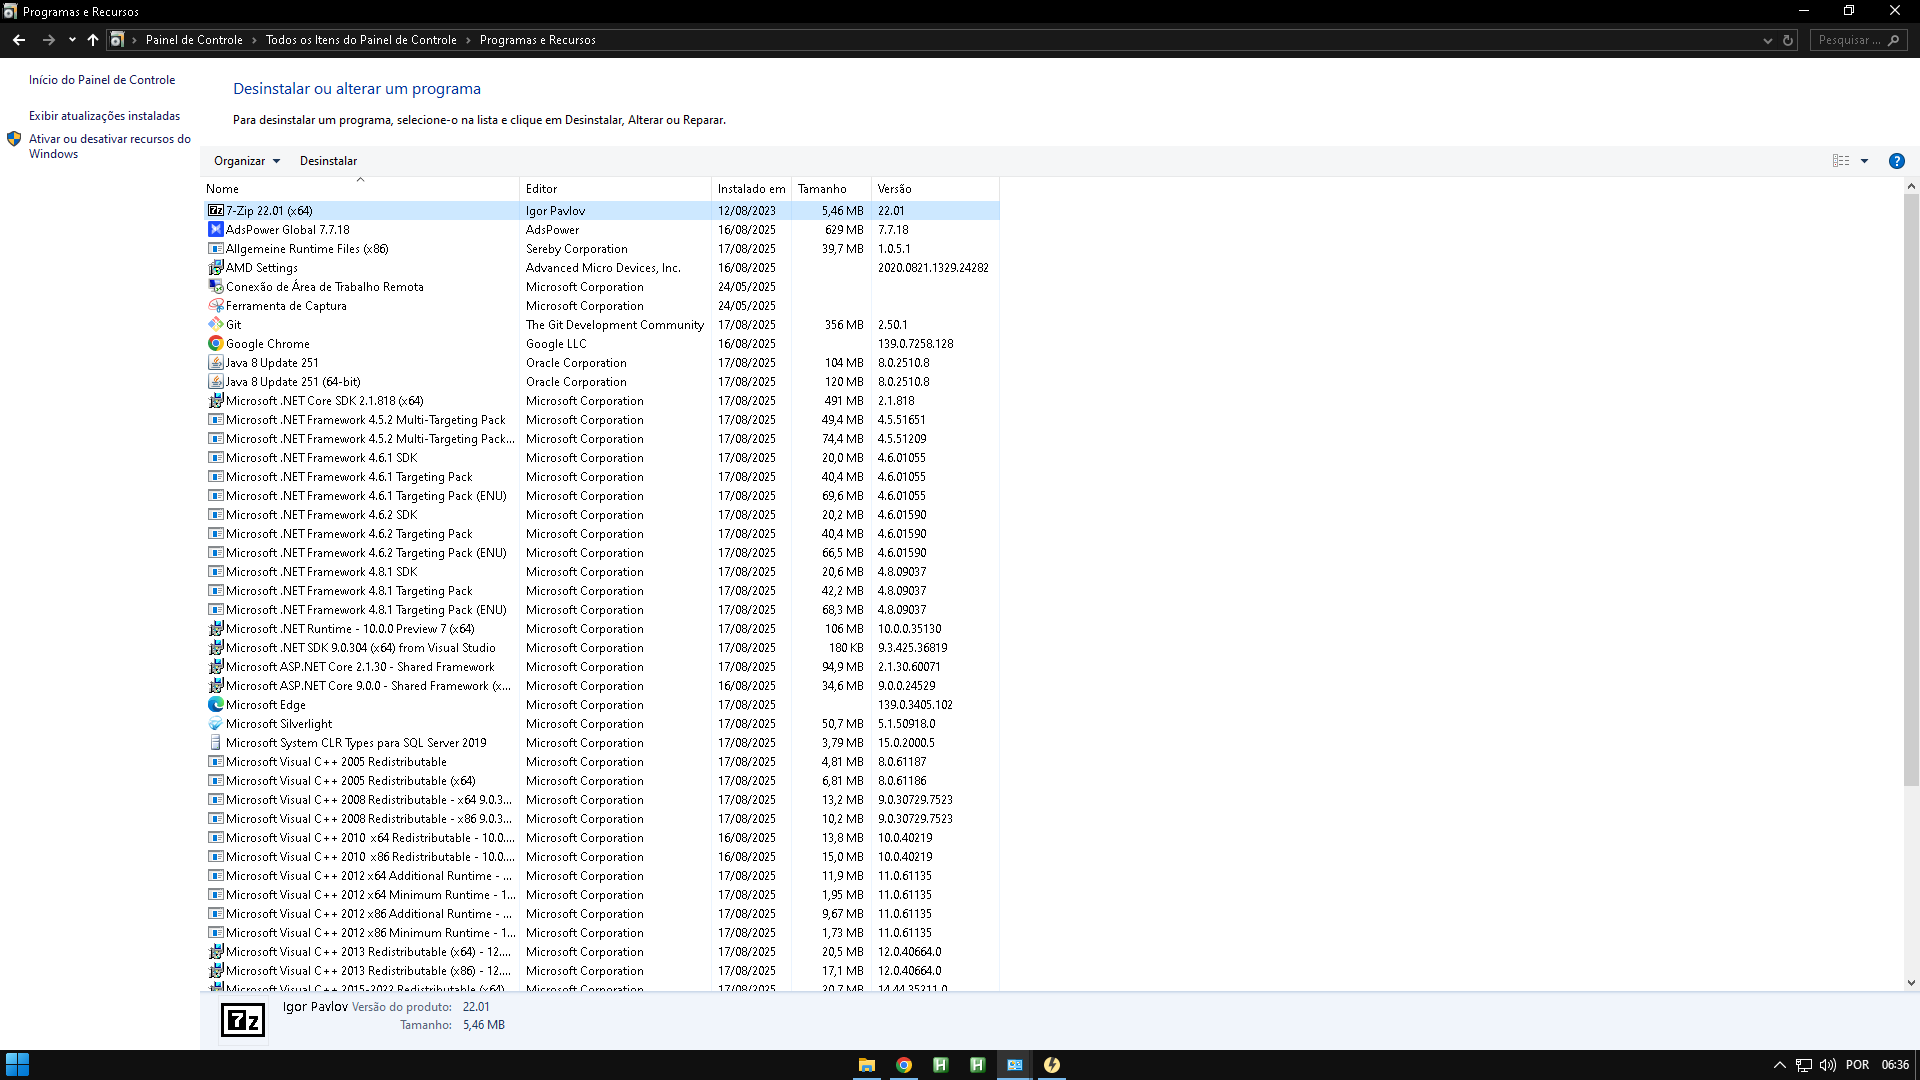Viewport: 1920px width, 1080px height.
Task: Click the vertical scrollbar up arrow
Action: click(x=1911, y=186)
